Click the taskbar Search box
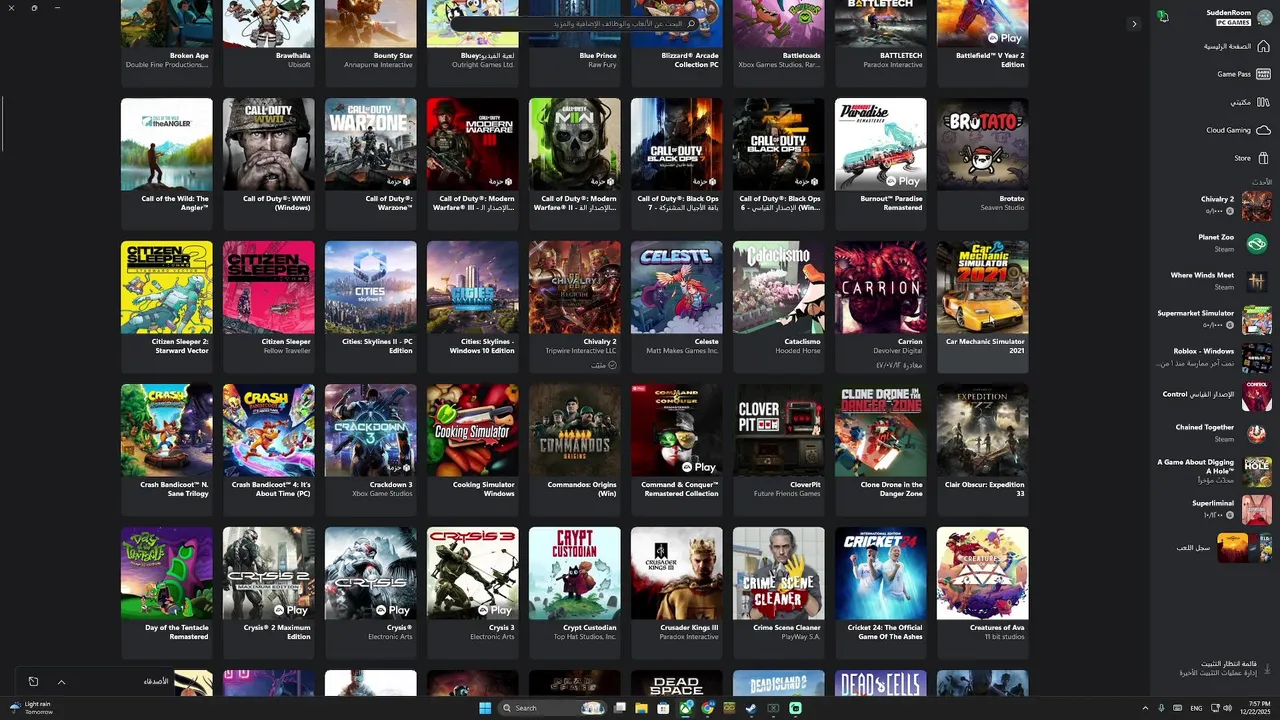The width and height of the screenshot is (1280, 720). pos(551,708)
